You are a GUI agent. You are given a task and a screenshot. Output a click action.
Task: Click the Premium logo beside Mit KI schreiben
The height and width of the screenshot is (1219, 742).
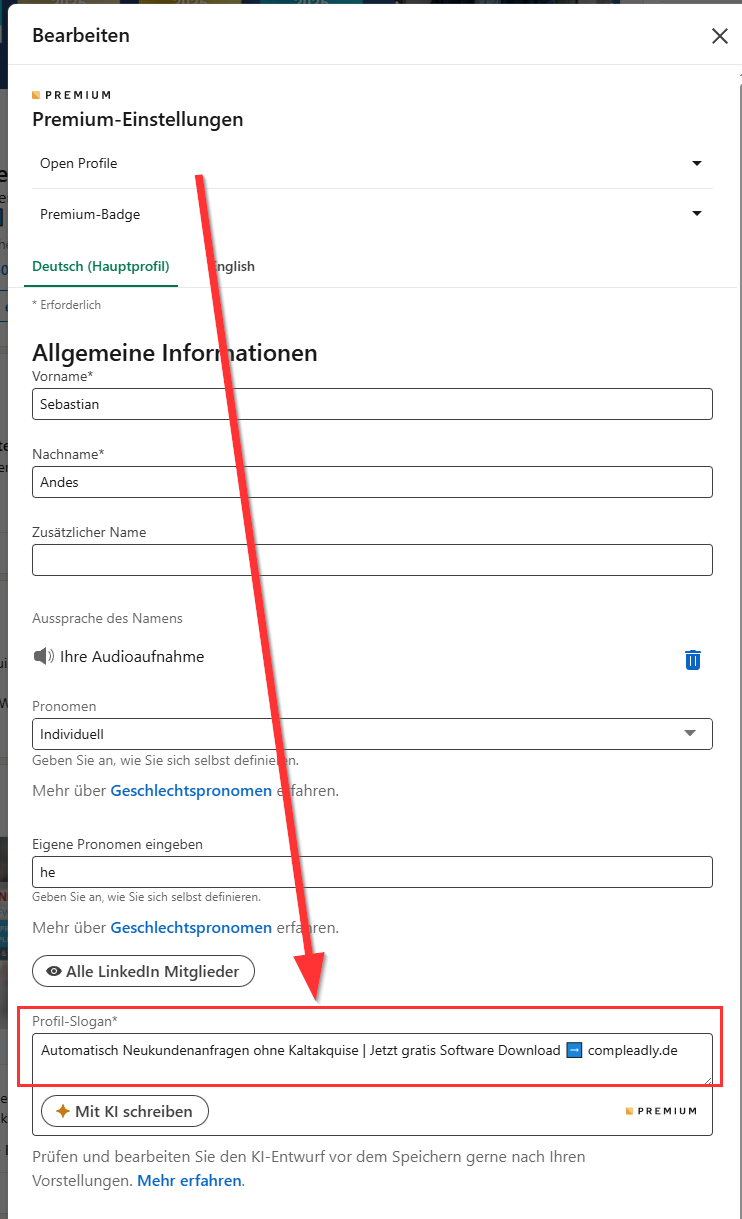661,1111
